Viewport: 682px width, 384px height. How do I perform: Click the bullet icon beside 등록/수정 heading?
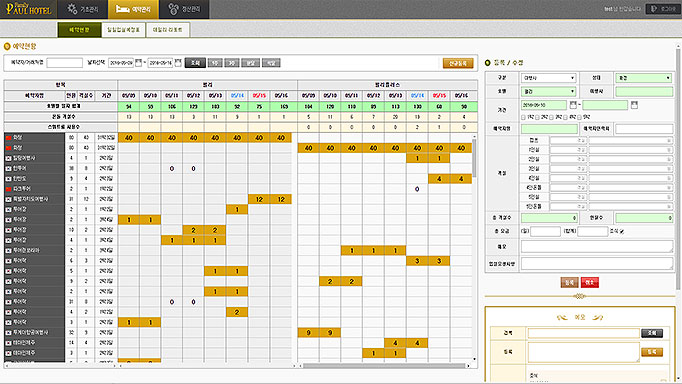(488, 63)
